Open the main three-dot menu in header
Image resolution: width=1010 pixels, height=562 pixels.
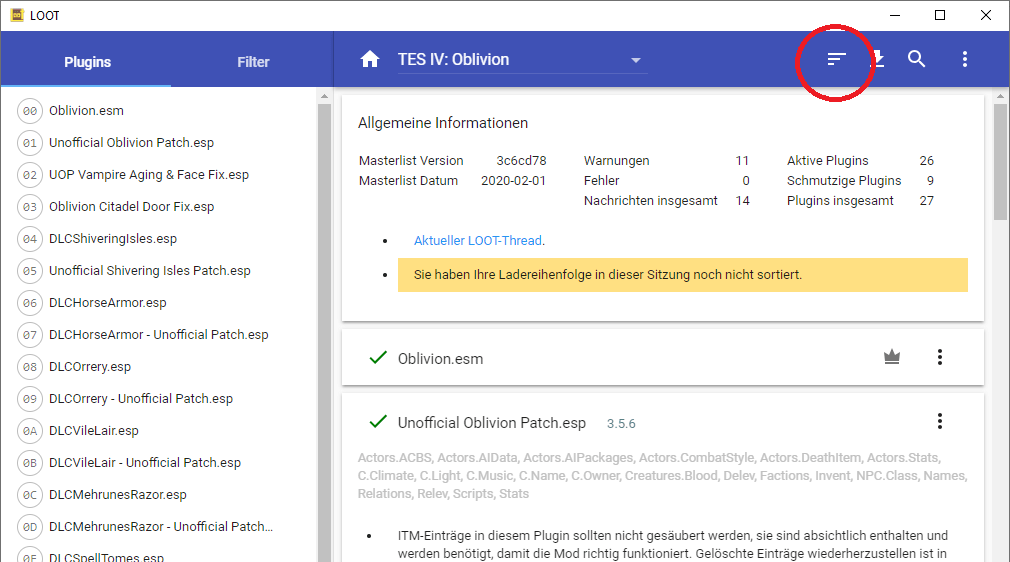965,60
